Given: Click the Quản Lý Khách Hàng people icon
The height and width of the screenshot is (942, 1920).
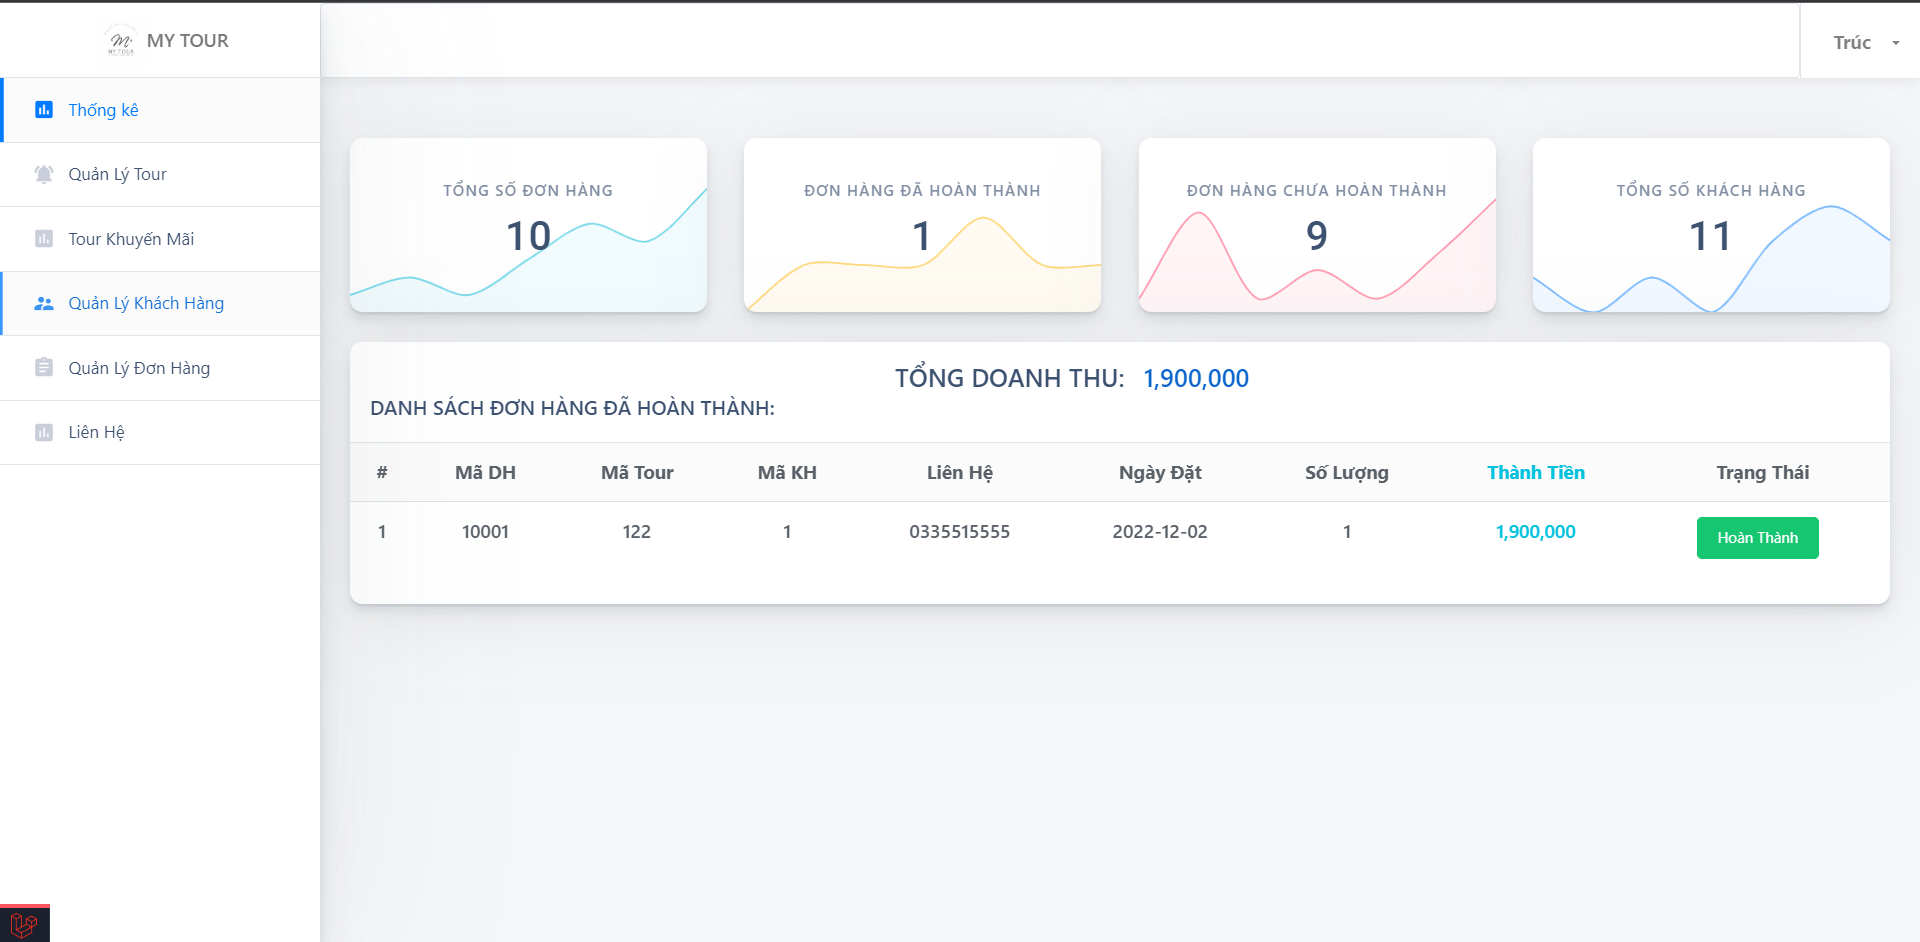Looking at the screenshot, I should click(x=44, y=303).
